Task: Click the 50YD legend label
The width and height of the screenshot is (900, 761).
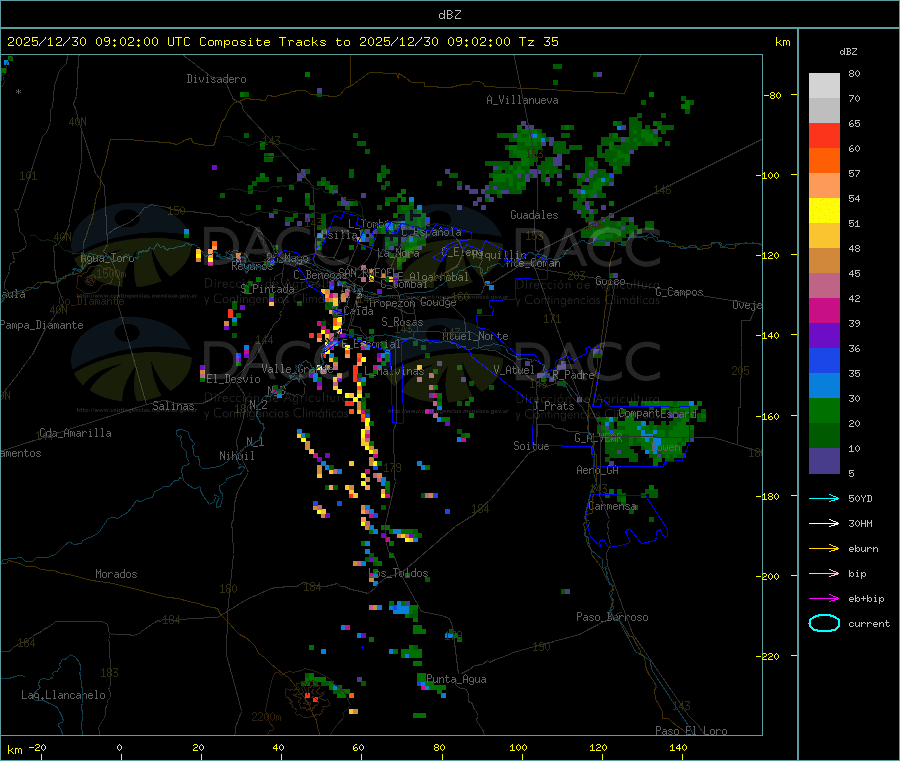Action: 860,498
